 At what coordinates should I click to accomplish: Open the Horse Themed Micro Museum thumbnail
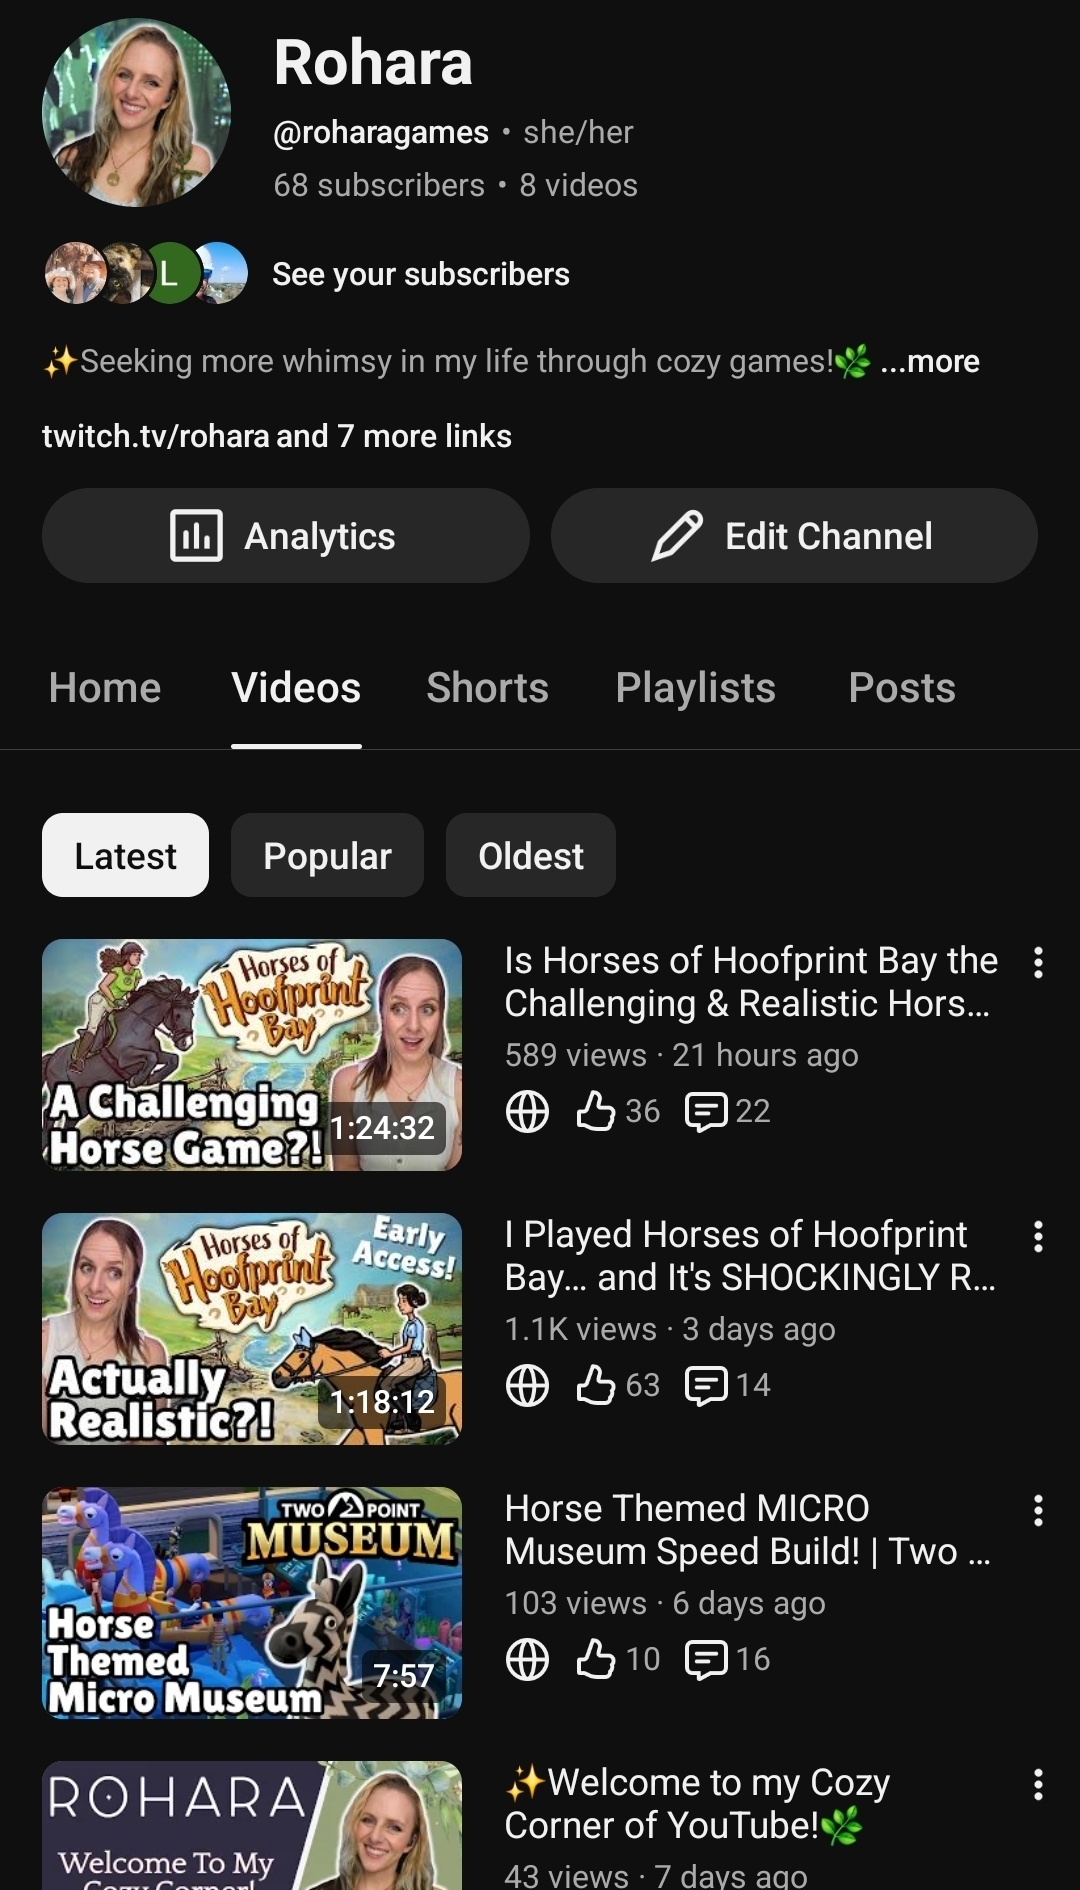(252, 1602)
